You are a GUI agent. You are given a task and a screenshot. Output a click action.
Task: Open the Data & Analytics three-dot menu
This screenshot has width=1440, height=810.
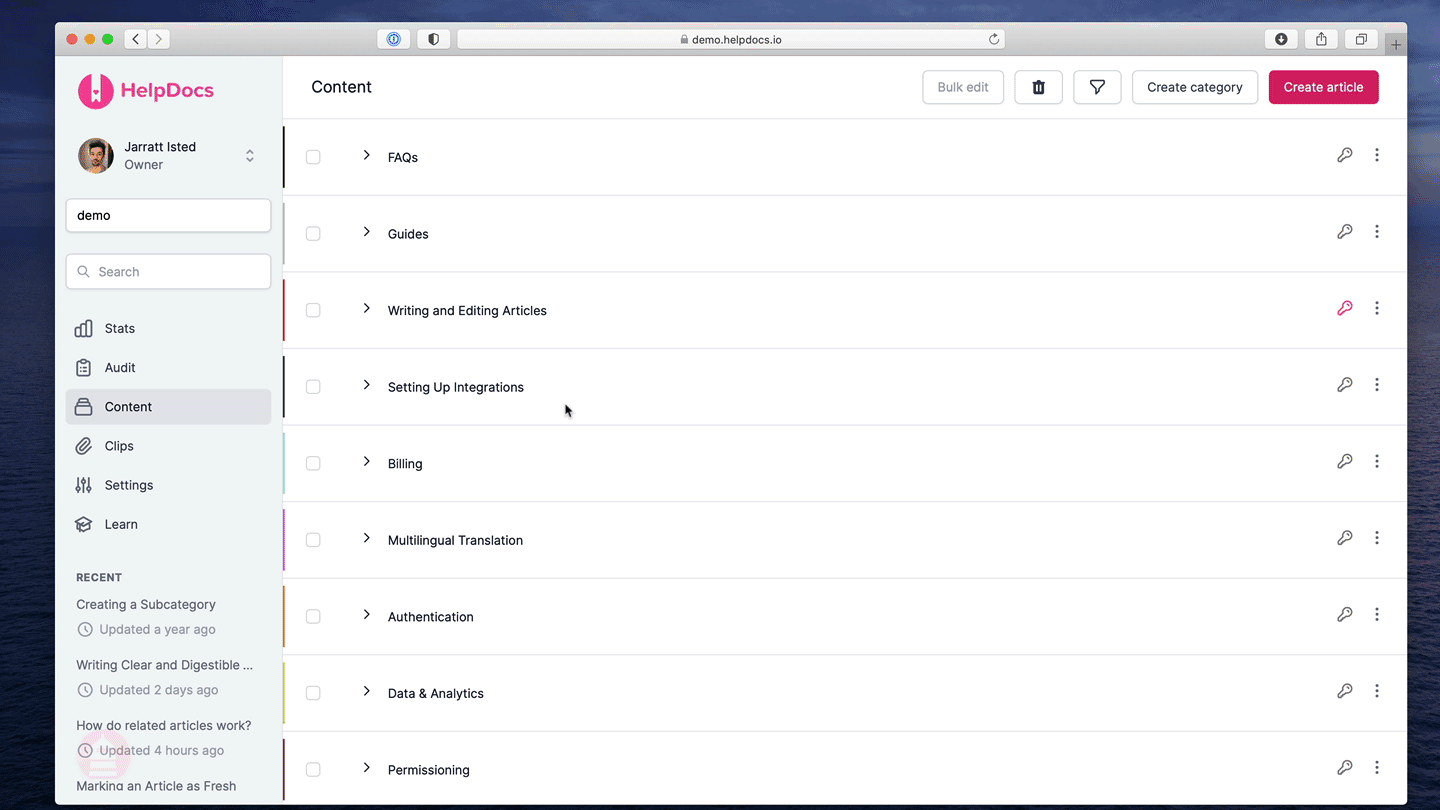click(x=1377, y=691)
